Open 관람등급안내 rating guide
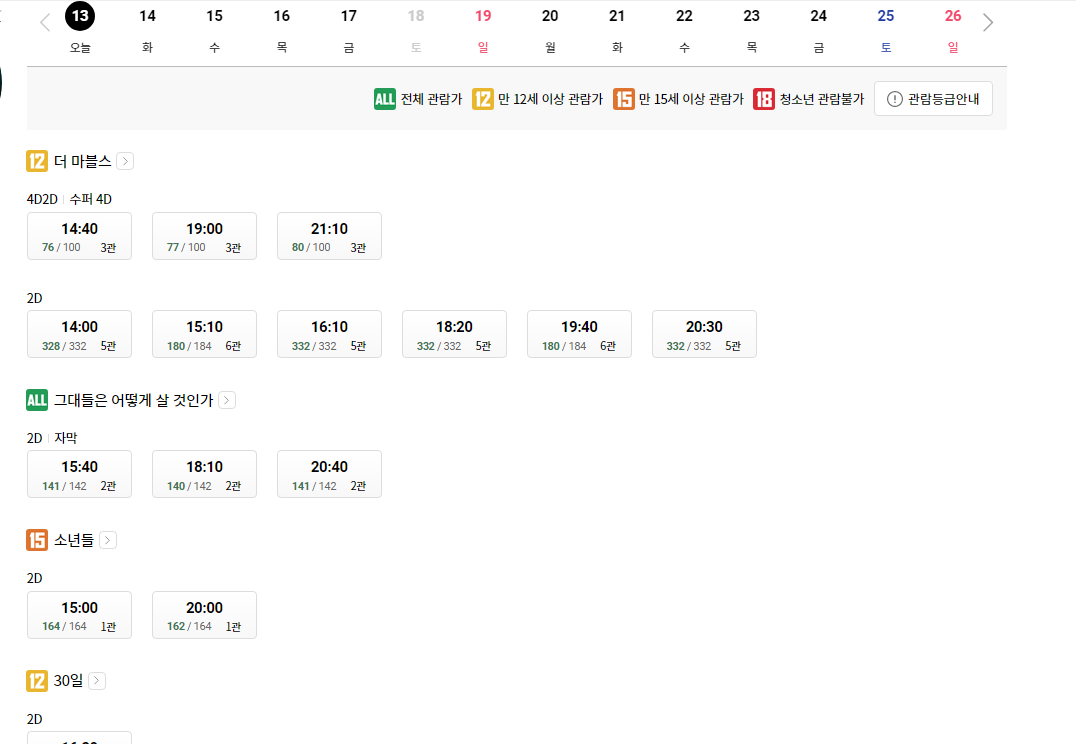The image size is (1076, 744). tap(933, 99)
